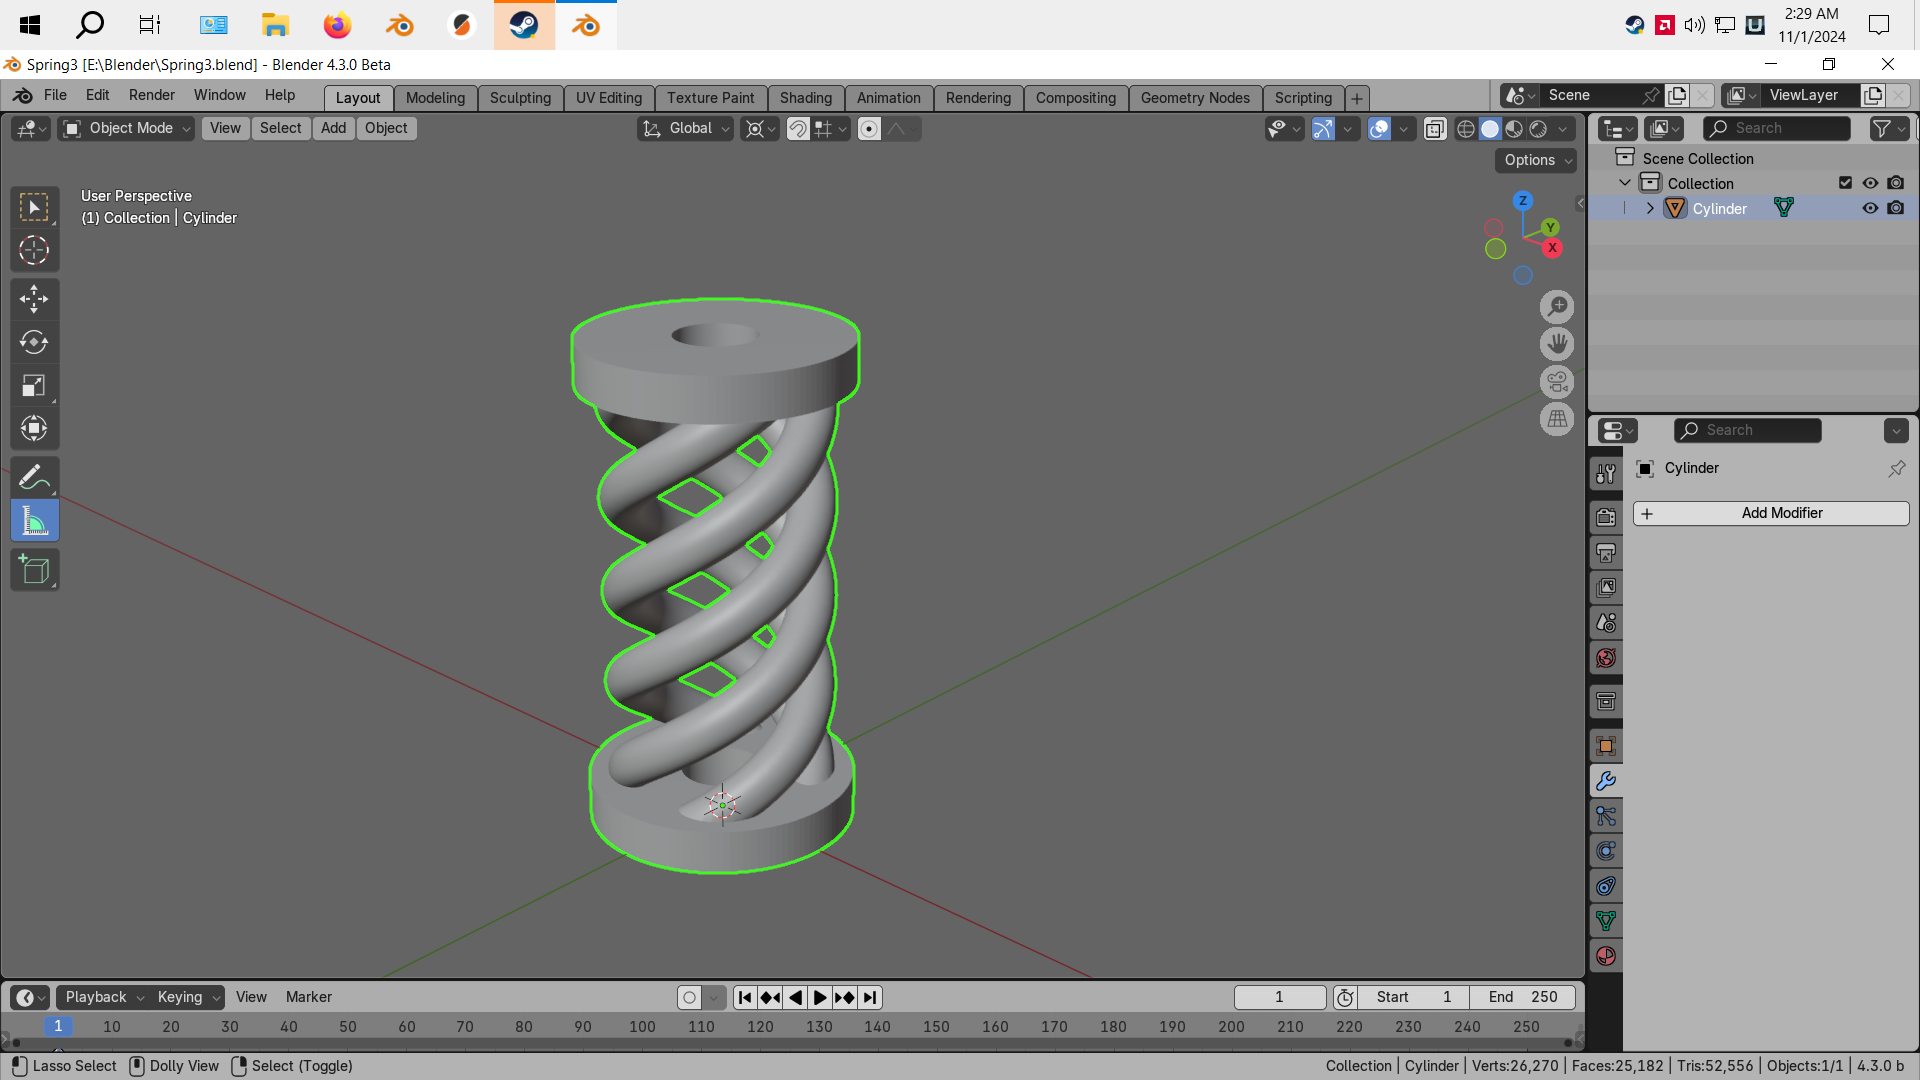Open the Modifiers wrench properties tab
The height and width of the screenshot is (1080, 1920).
click(x=1606, y=781)
